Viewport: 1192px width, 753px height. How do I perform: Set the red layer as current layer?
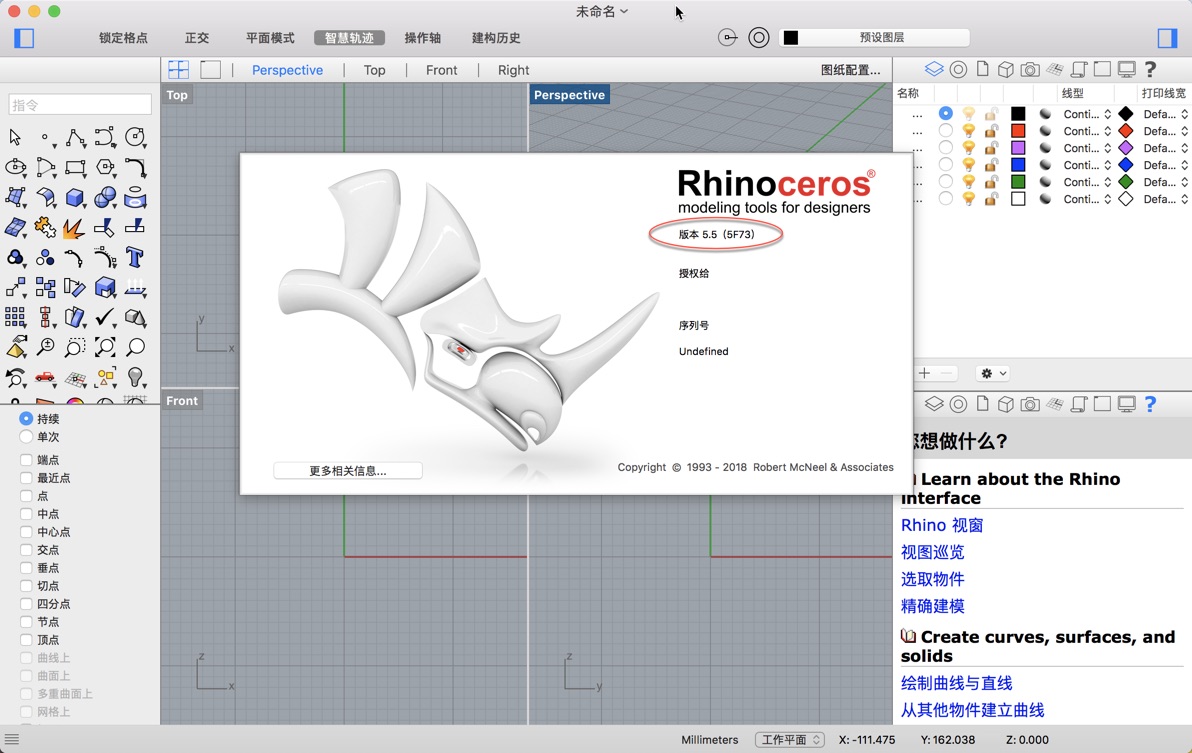click(945, 131)
